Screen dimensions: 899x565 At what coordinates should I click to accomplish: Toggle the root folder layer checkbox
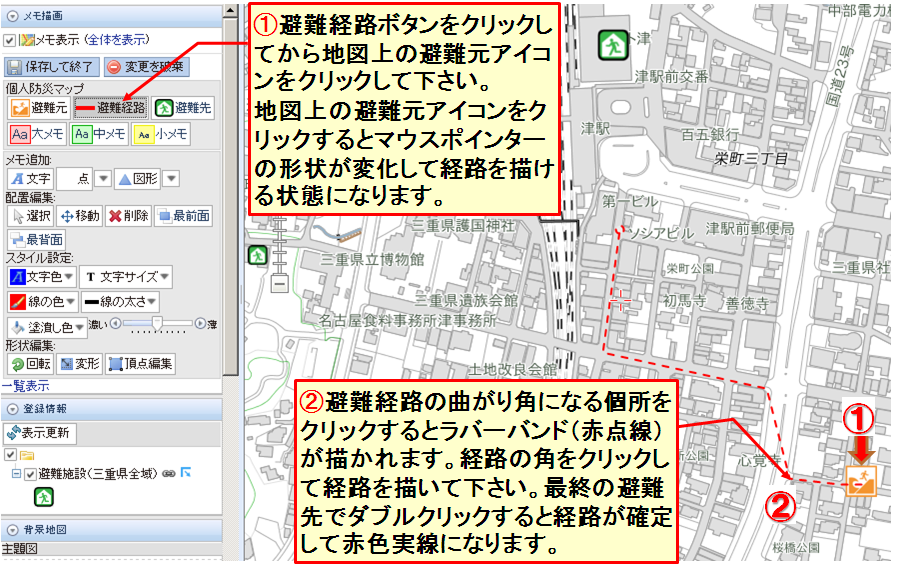10,455
